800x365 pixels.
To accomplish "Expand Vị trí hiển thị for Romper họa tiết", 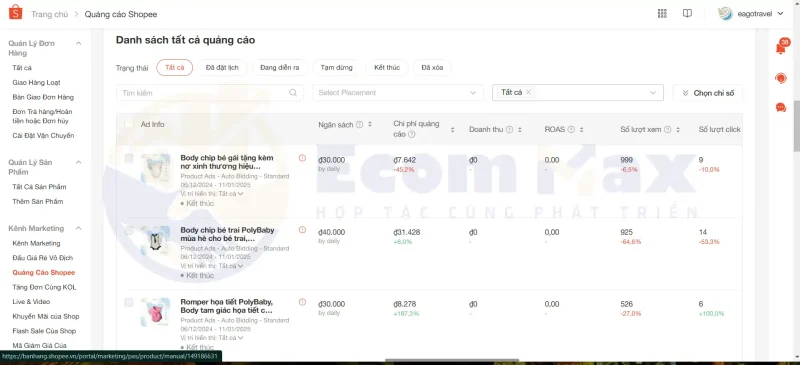I will 240,337.
